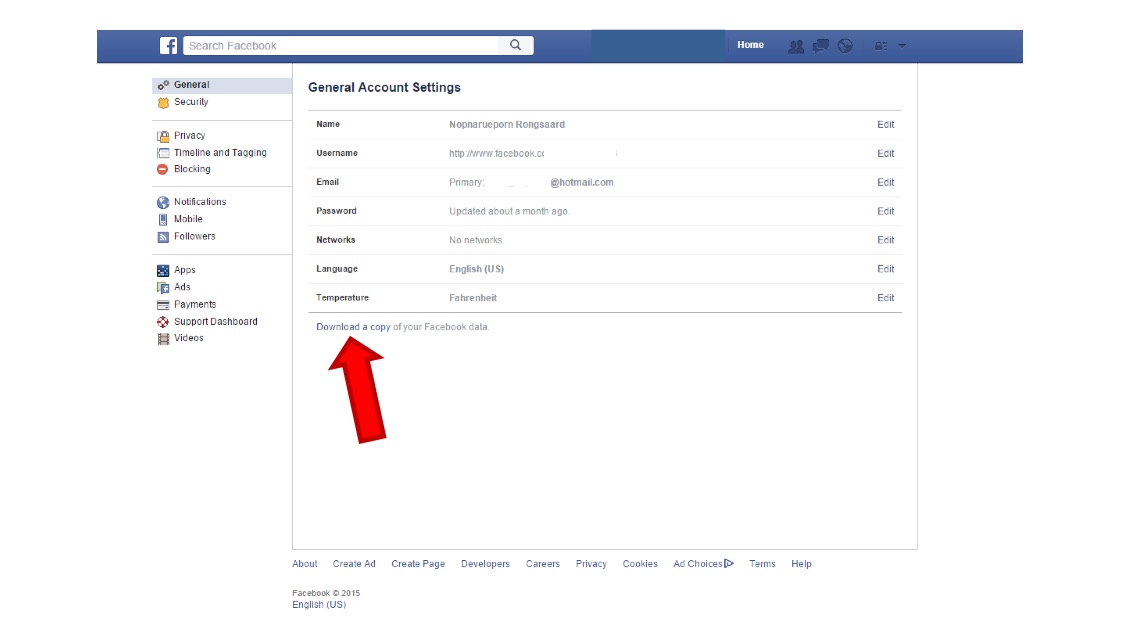Click the Videos filmstrip icon in sidebar

click(163, 338)
